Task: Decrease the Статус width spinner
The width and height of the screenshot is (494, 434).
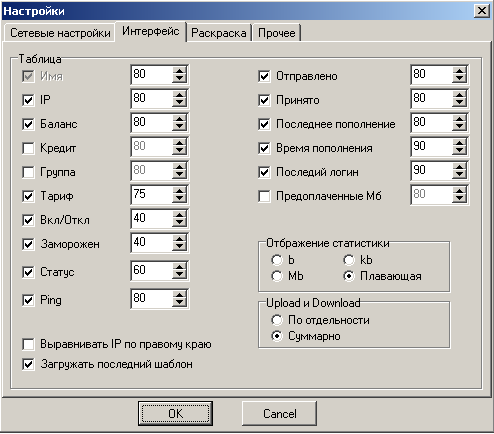Action: [x=179, y=275]
